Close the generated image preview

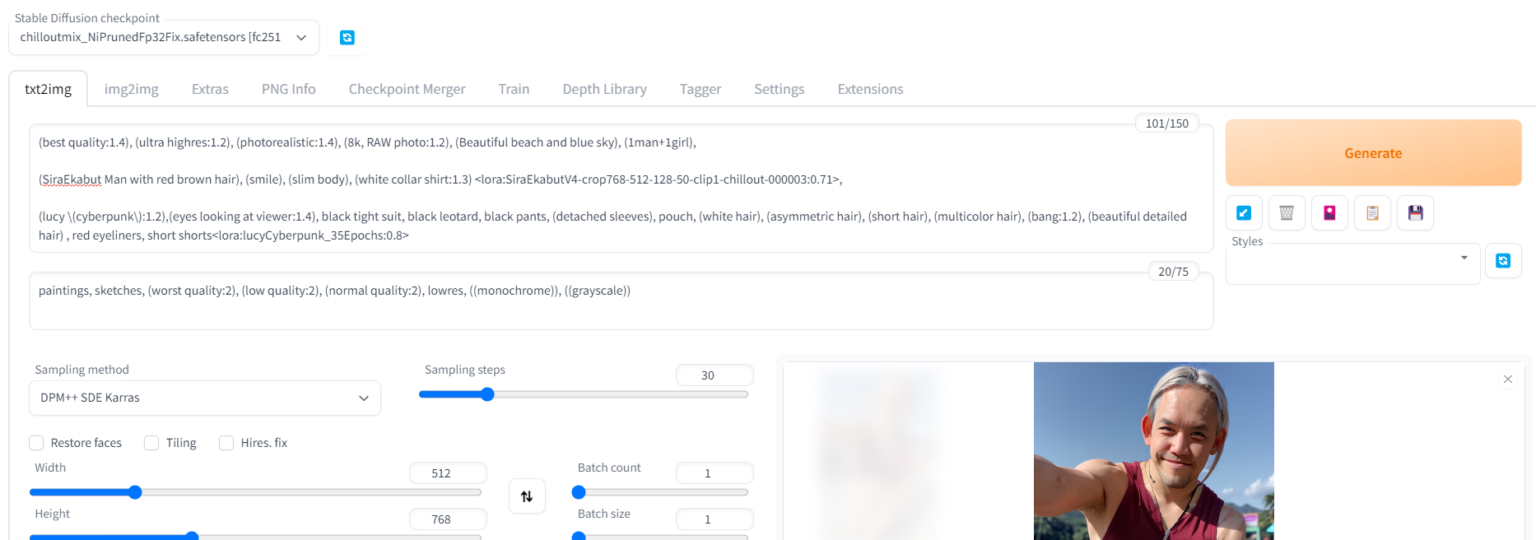click(1508, 379)
